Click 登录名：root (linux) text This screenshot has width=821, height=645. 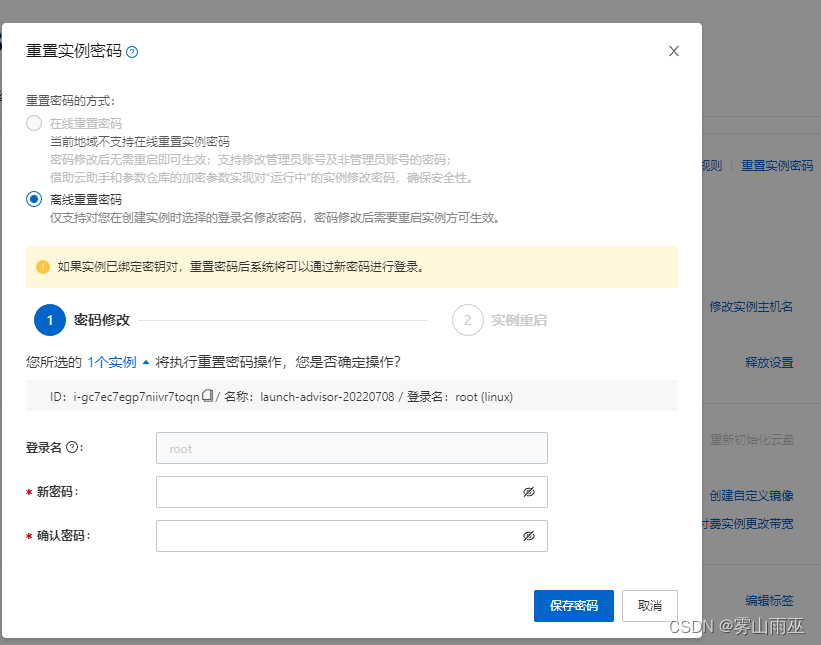(460, 397)
